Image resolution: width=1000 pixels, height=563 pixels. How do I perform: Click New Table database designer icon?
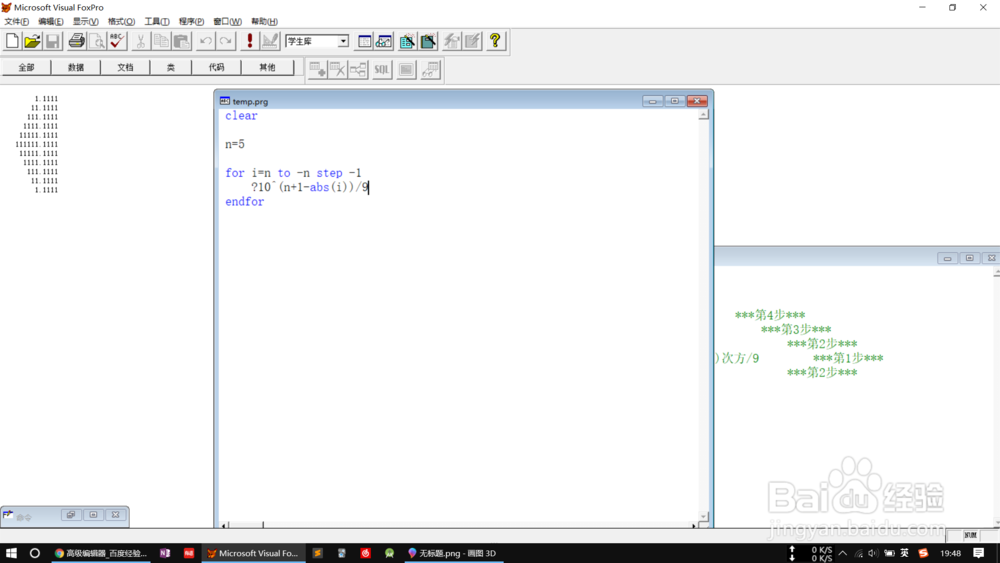(318, 69)
